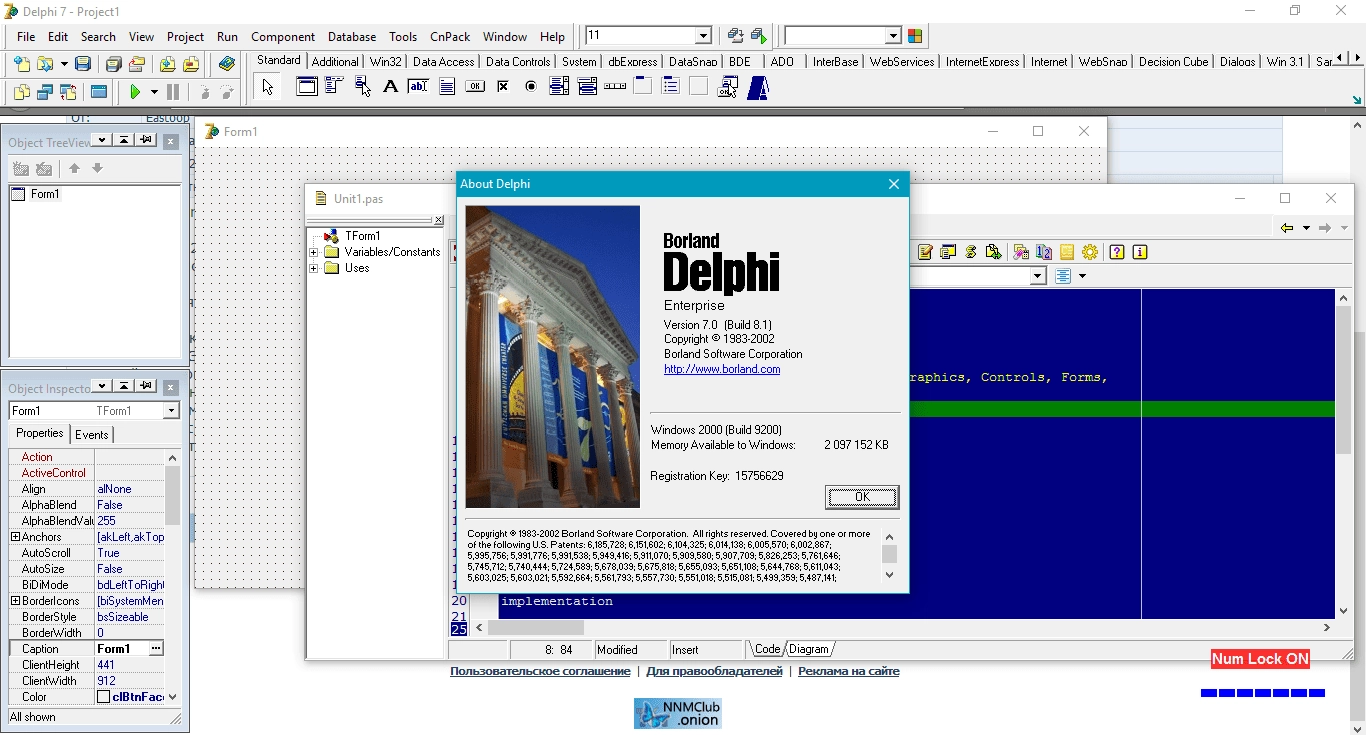Open the Form1 TForm1 object selector dropdown
Screen dimensions: 1366x735
coord(171,411)
